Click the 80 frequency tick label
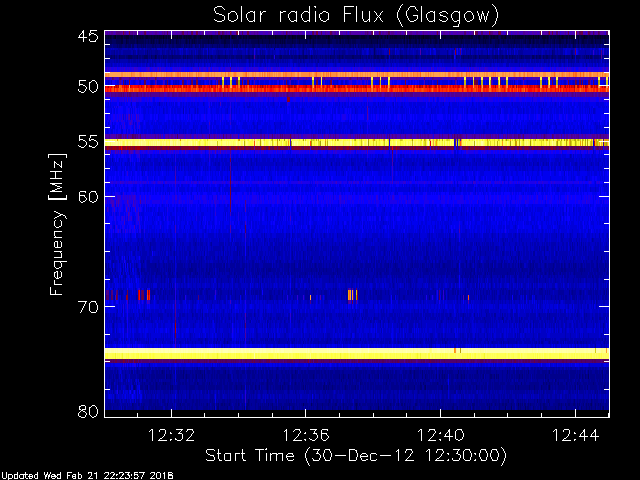Viewport: 640px width, 480px height. coord(88,411)
